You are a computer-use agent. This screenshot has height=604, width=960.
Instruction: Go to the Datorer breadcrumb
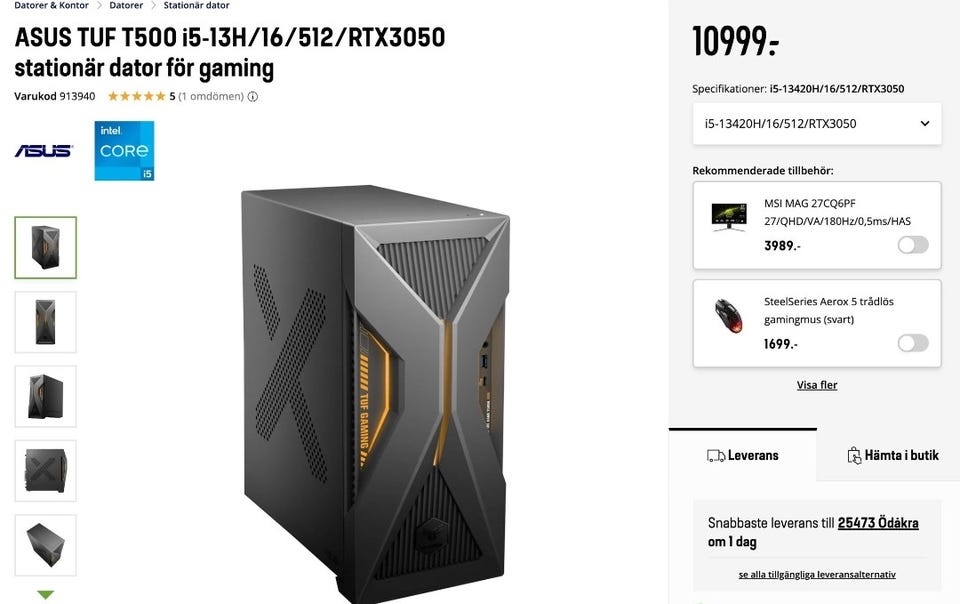point(126,5)
